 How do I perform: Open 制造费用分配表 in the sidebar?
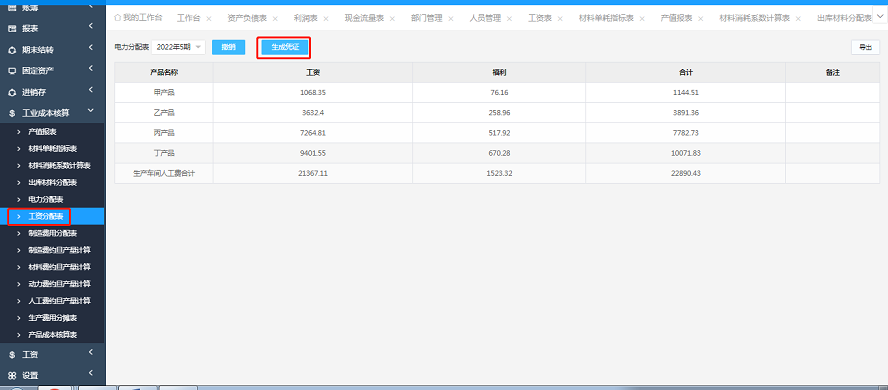(x=53, y=233)
